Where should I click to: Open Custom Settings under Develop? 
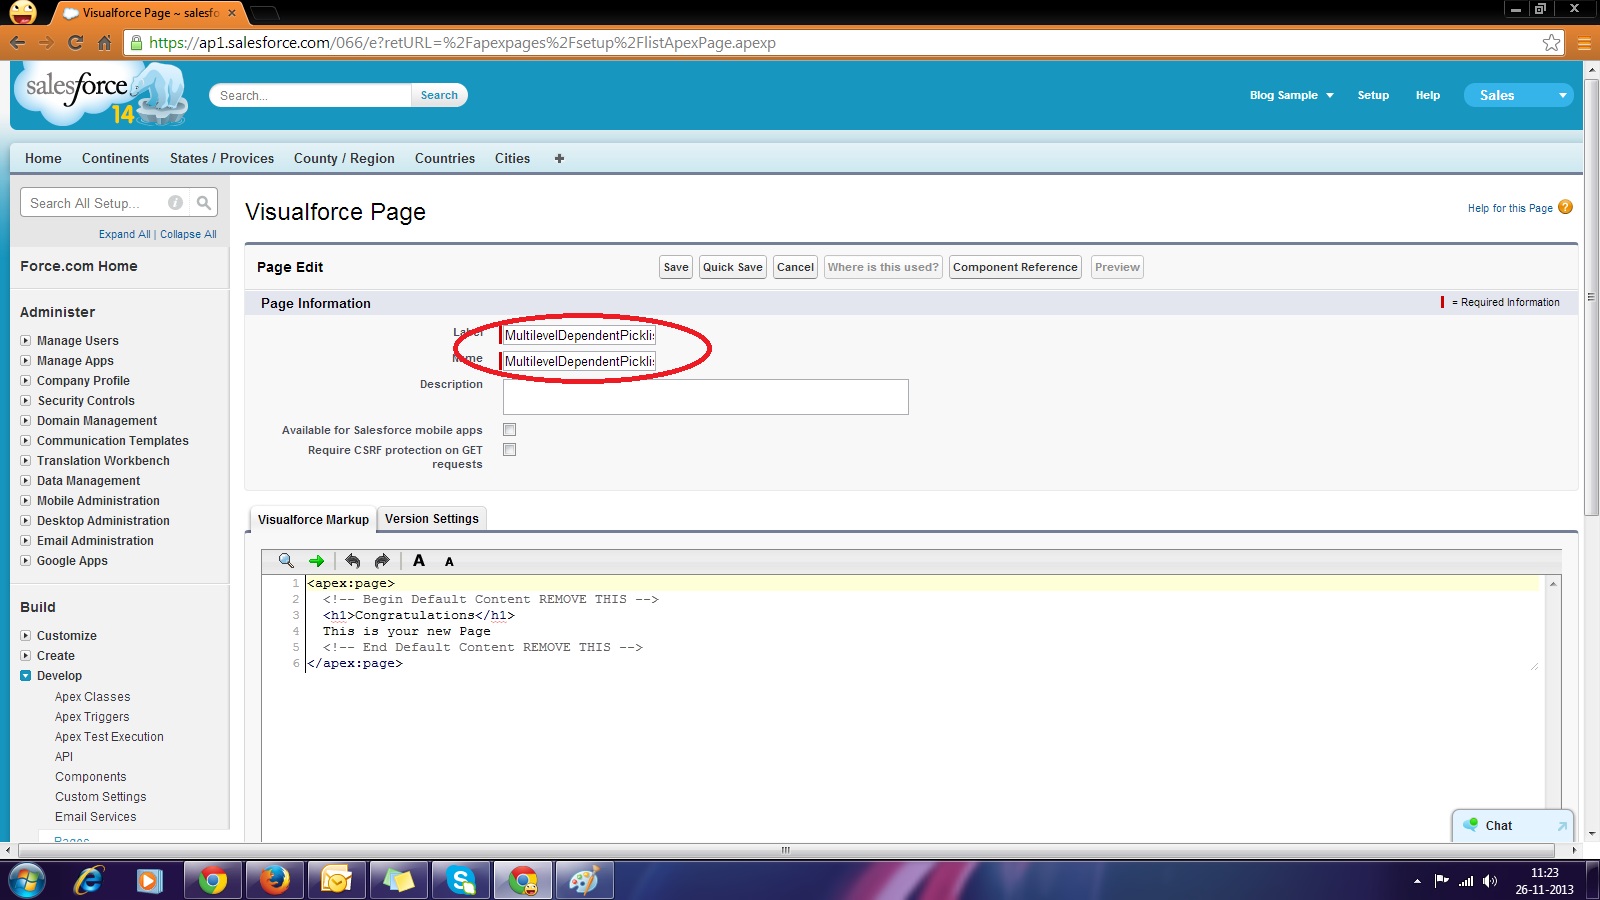101,797
